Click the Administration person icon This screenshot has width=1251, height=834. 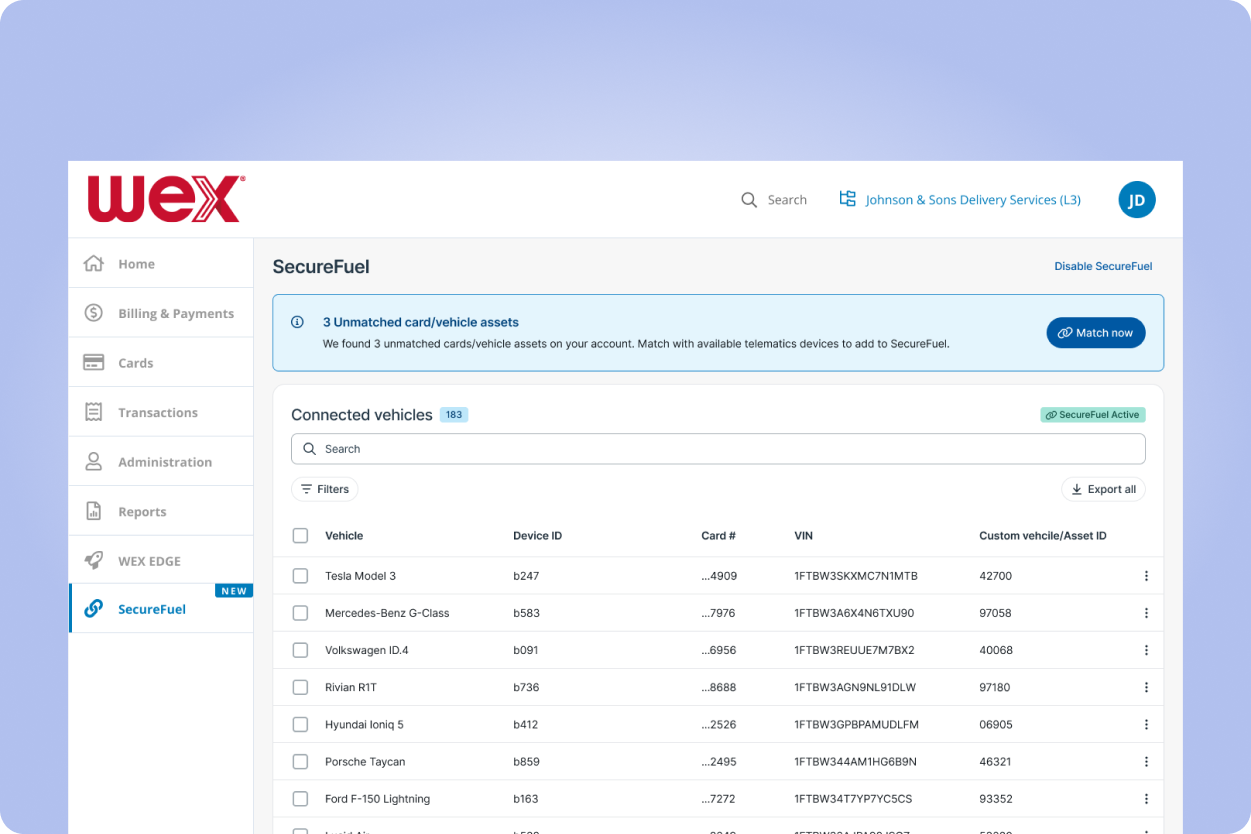[94, 461]
